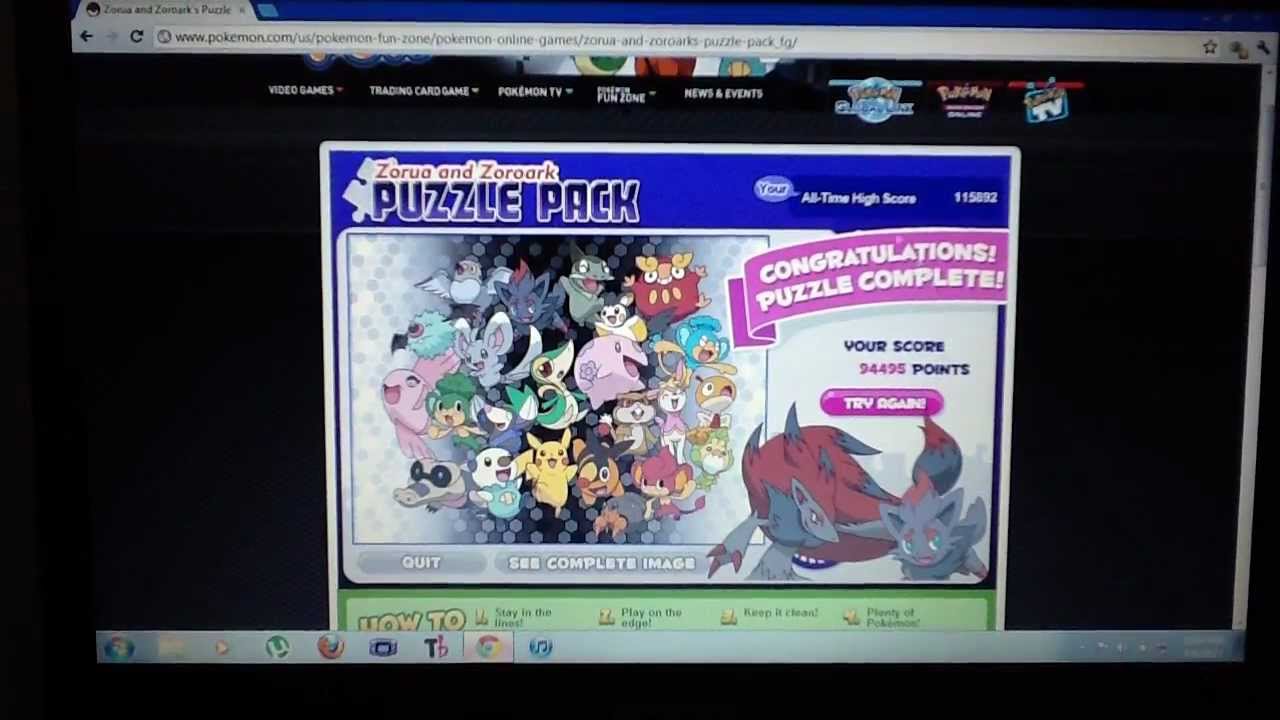Open the Windows Start menu
The width and height of the screenshot is (1280, 720).
click(118, 648)
